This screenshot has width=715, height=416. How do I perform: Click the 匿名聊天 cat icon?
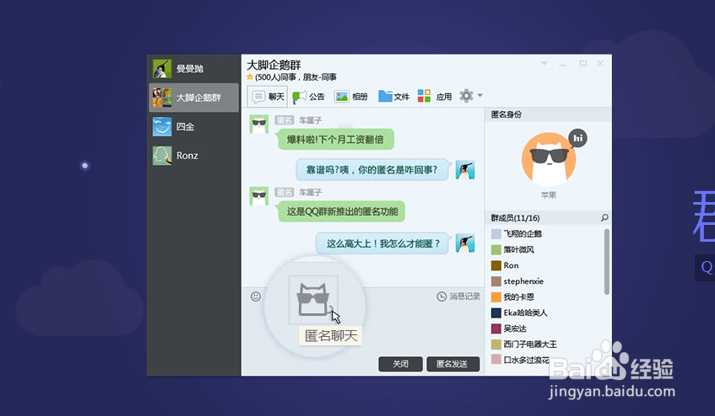[x=313, y=299]
